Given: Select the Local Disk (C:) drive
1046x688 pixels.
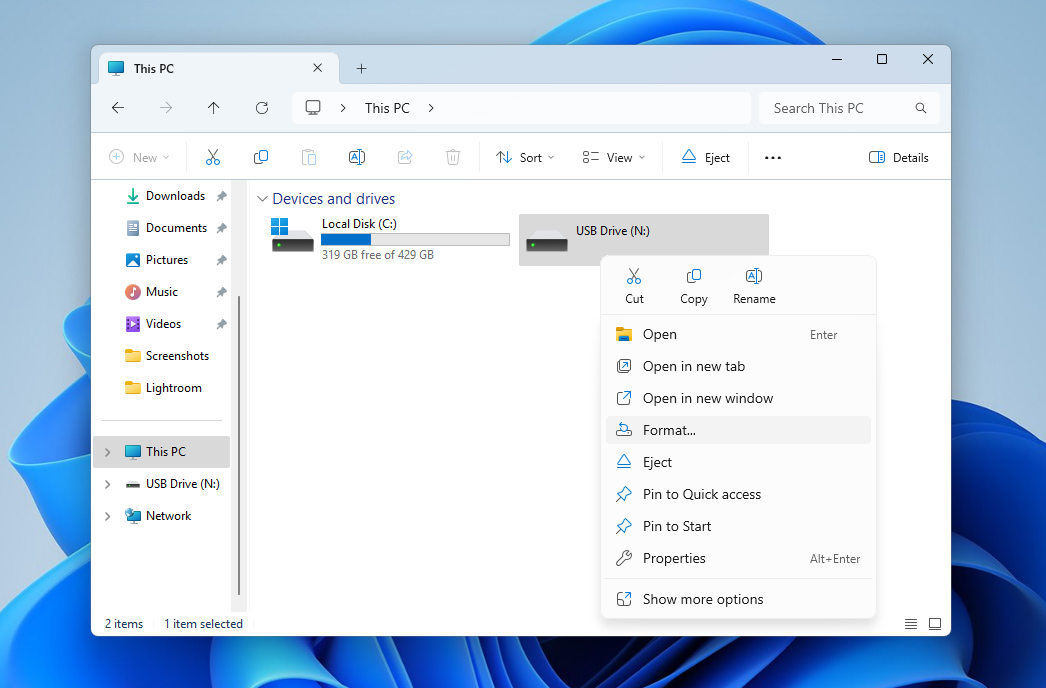Looking at the screenshot, I should [x=390, y=240].
